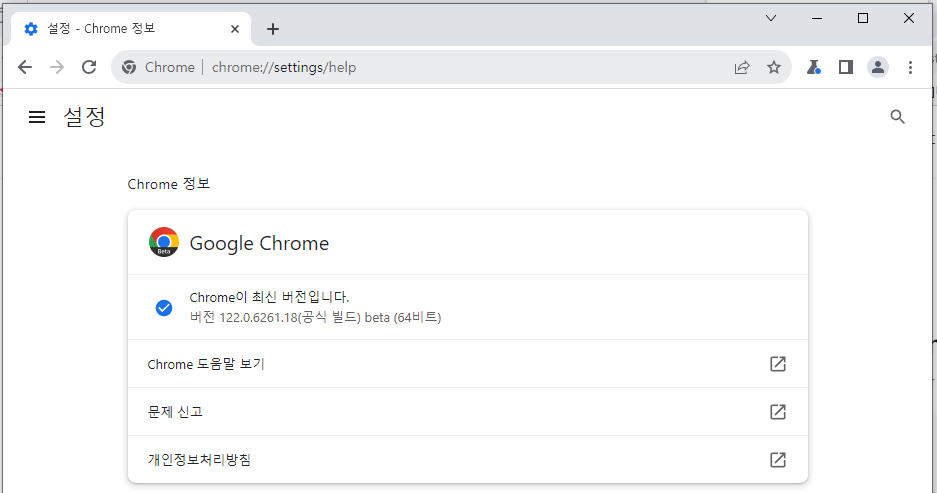This screenshot has width=937, height=493.
Task: Open the profile avatar menu
Action: coord(878,67)
